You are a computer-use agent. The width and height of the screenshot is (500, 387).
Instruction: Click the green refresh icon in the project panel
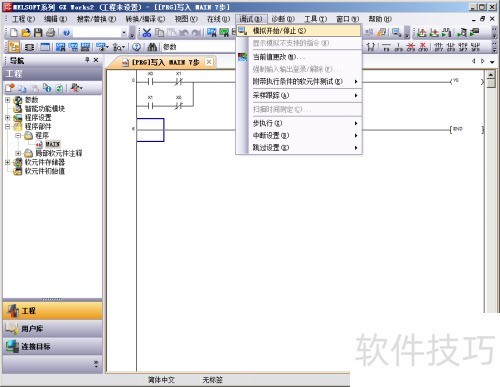pos(59,88)
